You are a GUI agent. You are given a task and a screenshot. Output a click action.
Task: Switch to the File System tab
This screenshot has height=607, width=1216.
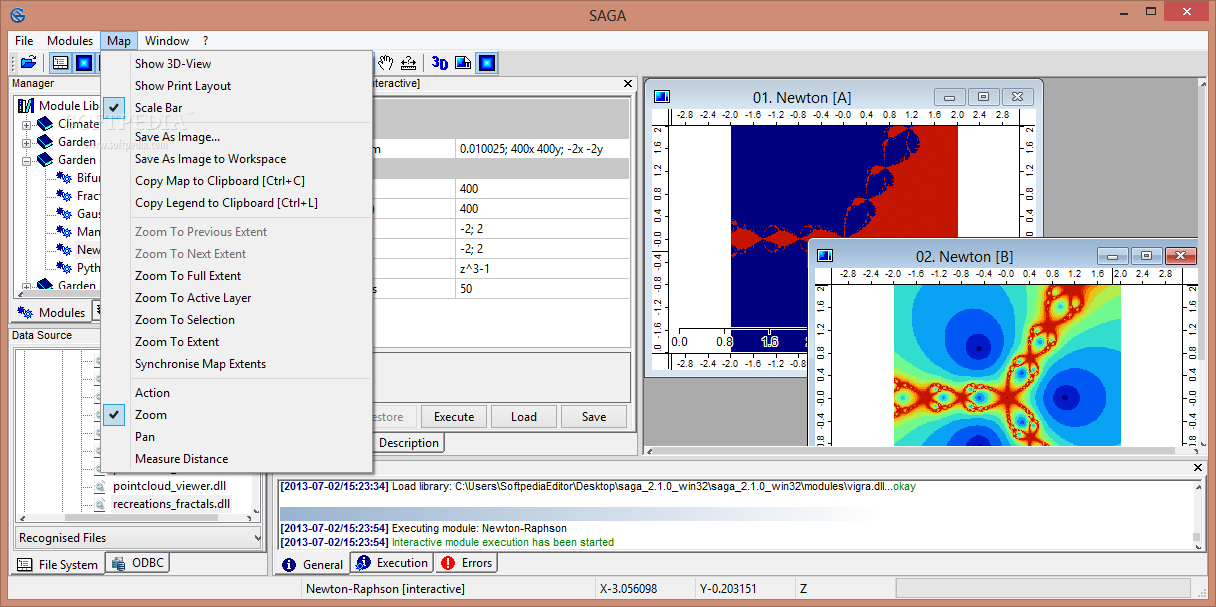[x=59, y=564]
